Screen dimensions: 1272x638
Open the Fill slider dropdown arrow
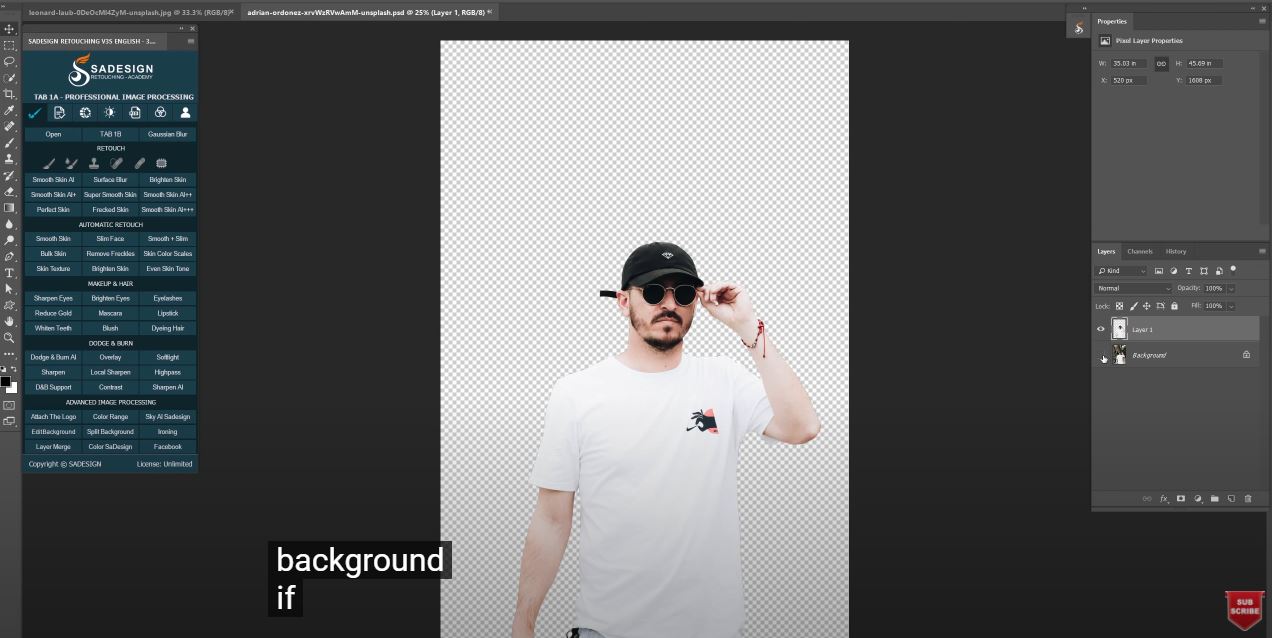pyautogui.click(x=1231, y=306)
